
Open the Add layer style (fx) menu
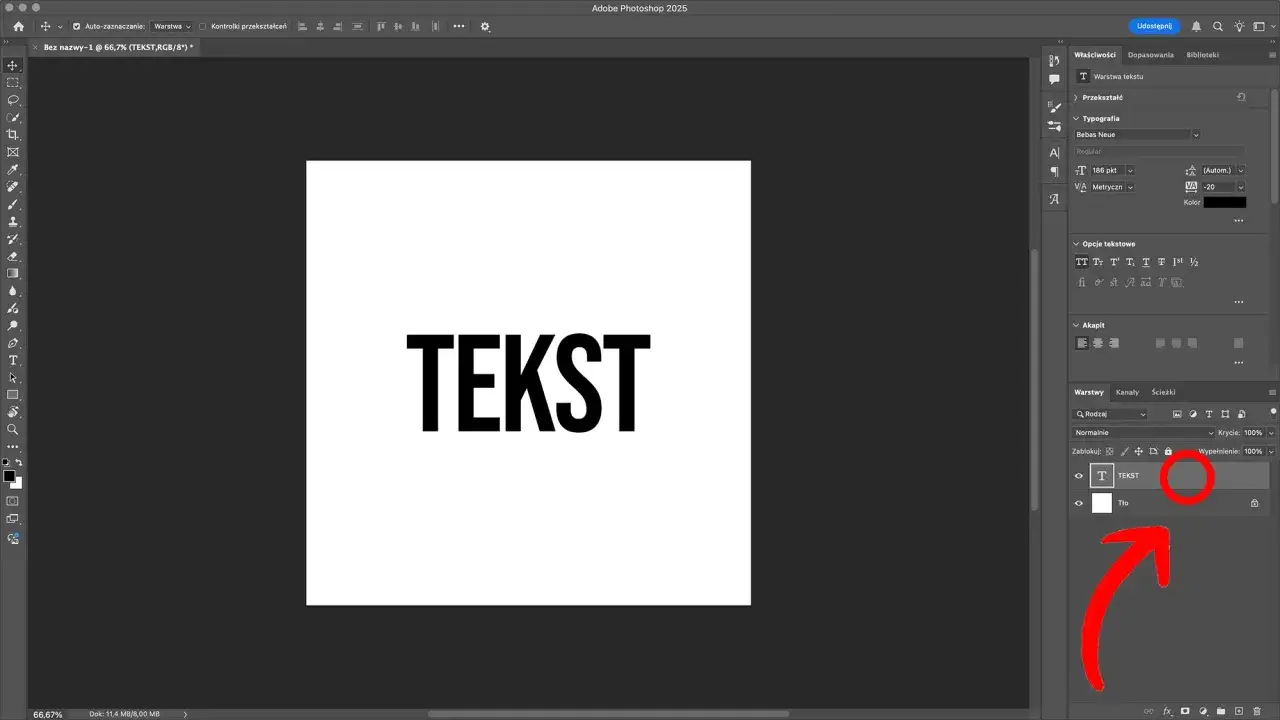click(1168, 711)
